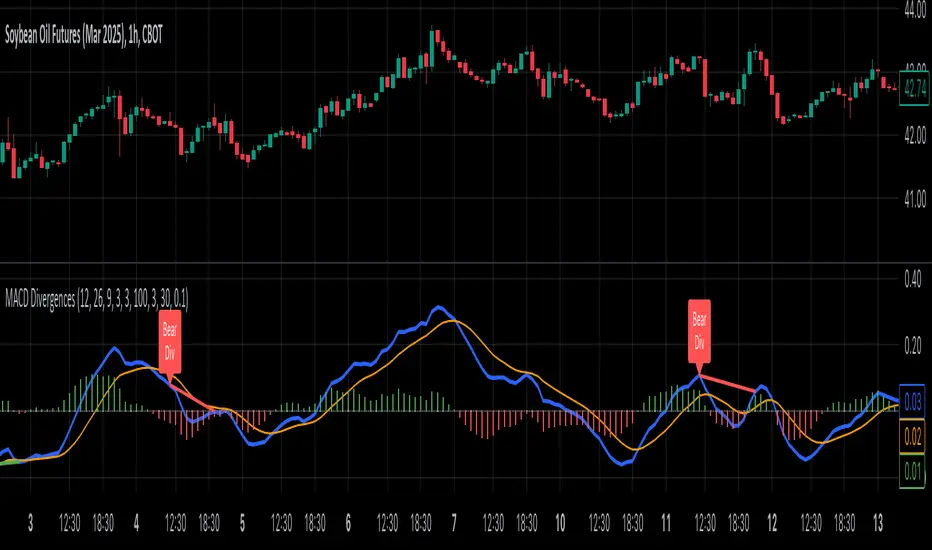Click the green 42.74 current price tag

pos(914,88)
